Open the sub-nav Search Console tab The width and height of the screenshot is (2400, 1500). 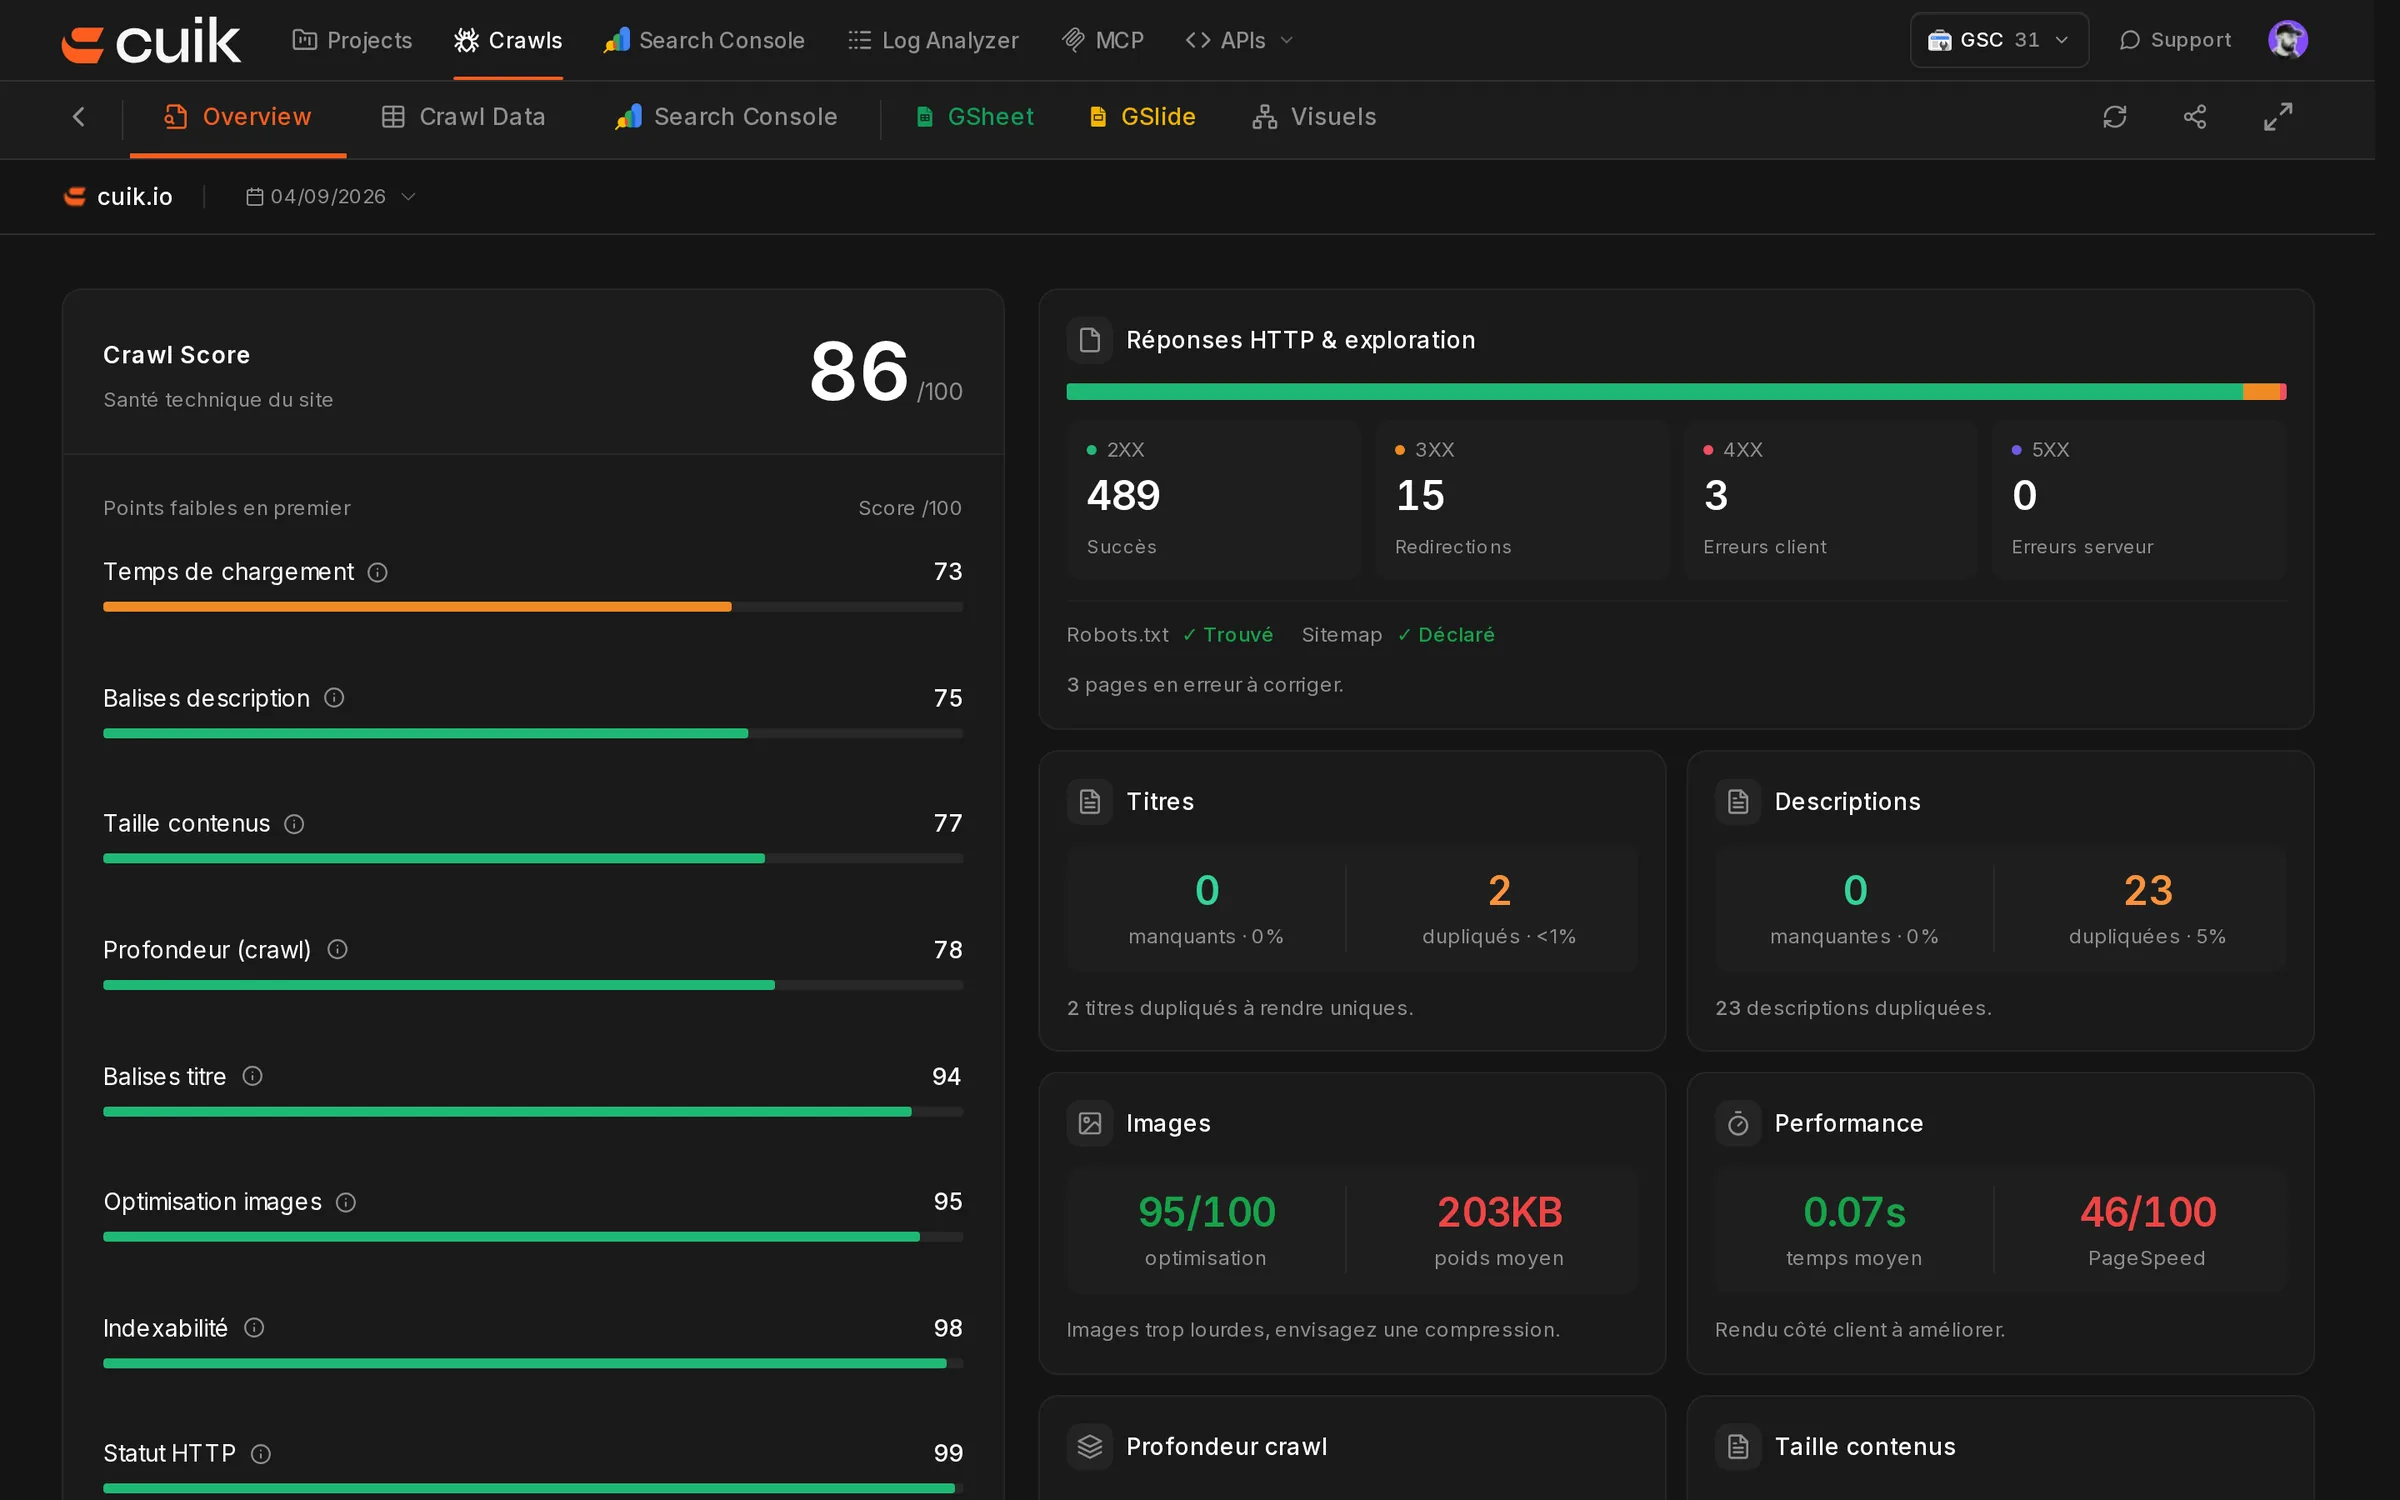coord(726,117)
